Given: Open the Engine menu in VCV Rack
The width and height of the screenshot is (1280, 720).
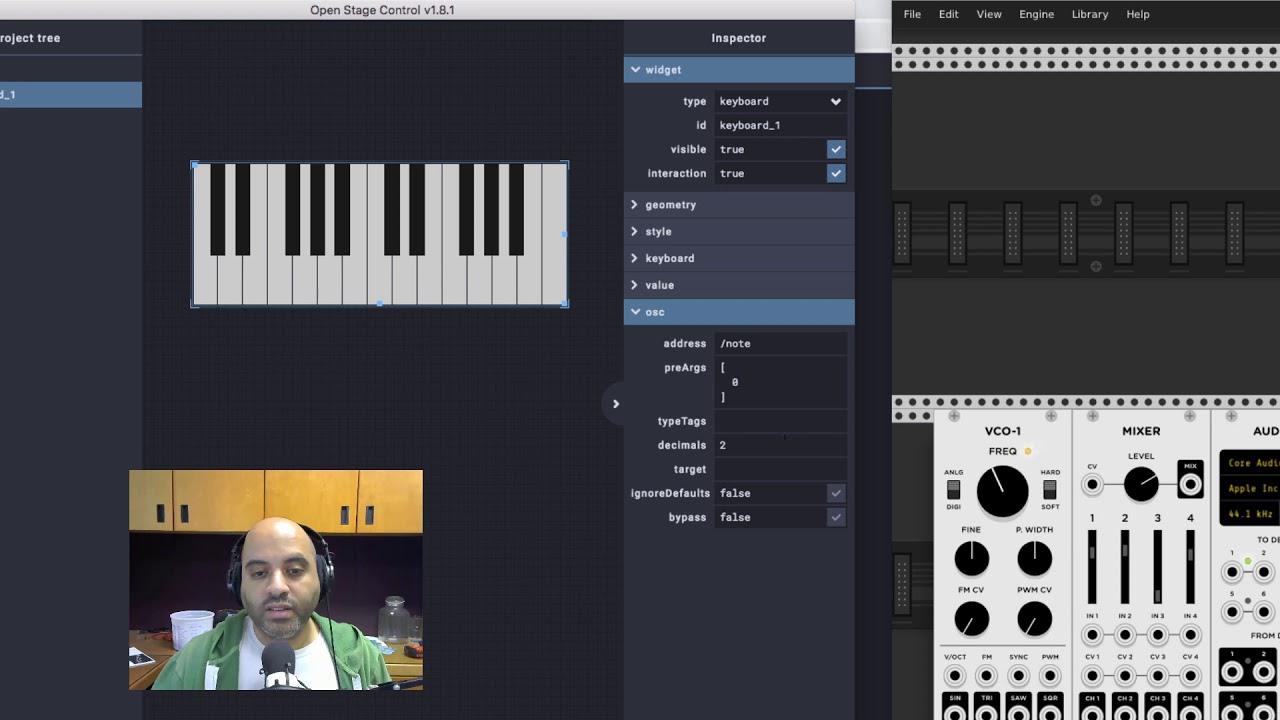Looking at the screenshot, I should 1036,14.
